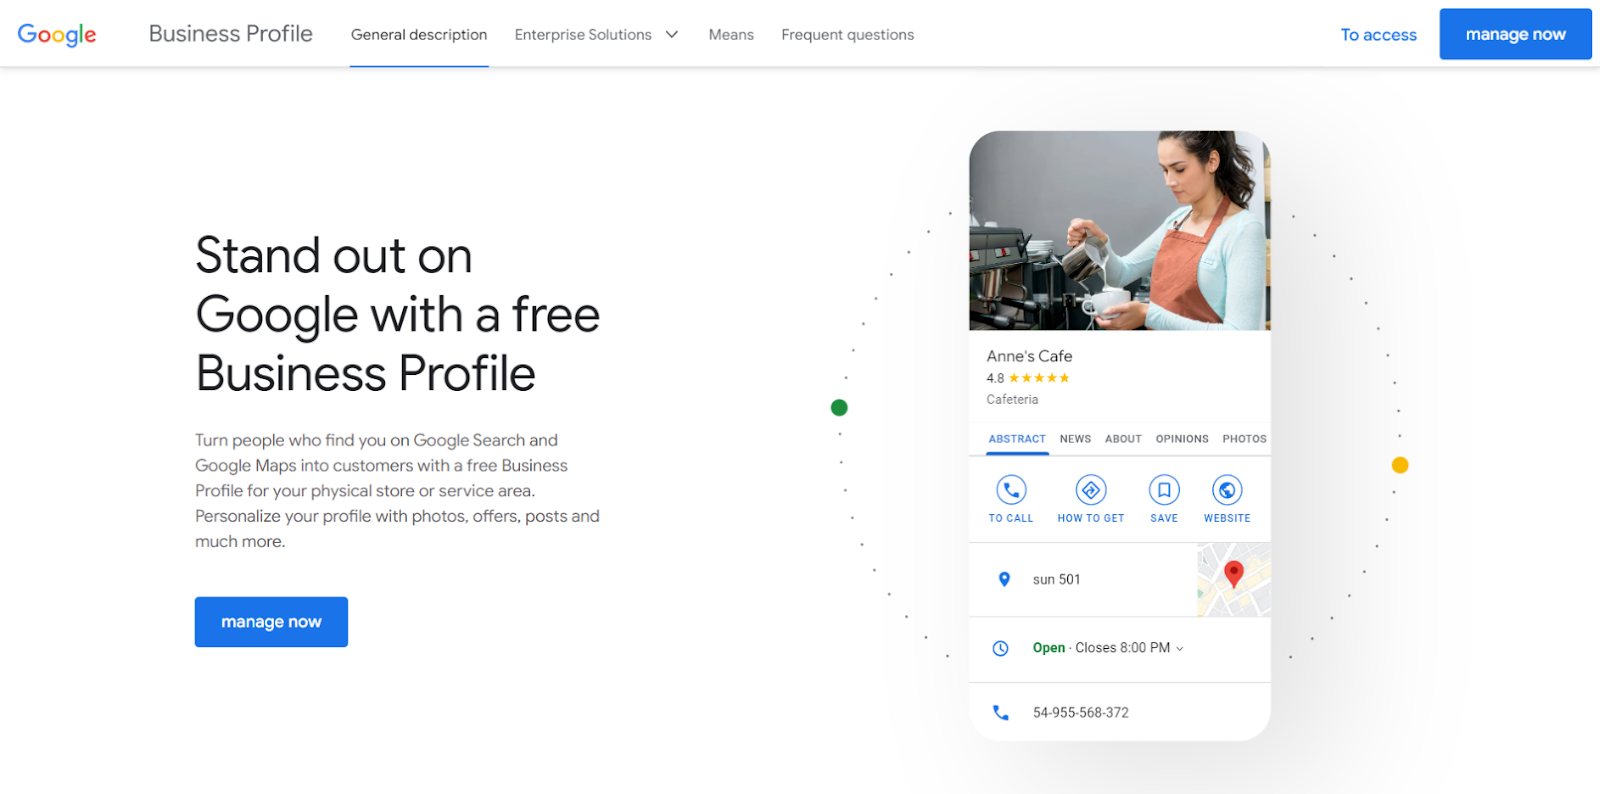Click the Anne's Cafe name
The height and width of the screenshot is (794, 1600).
click(1029, 356)
